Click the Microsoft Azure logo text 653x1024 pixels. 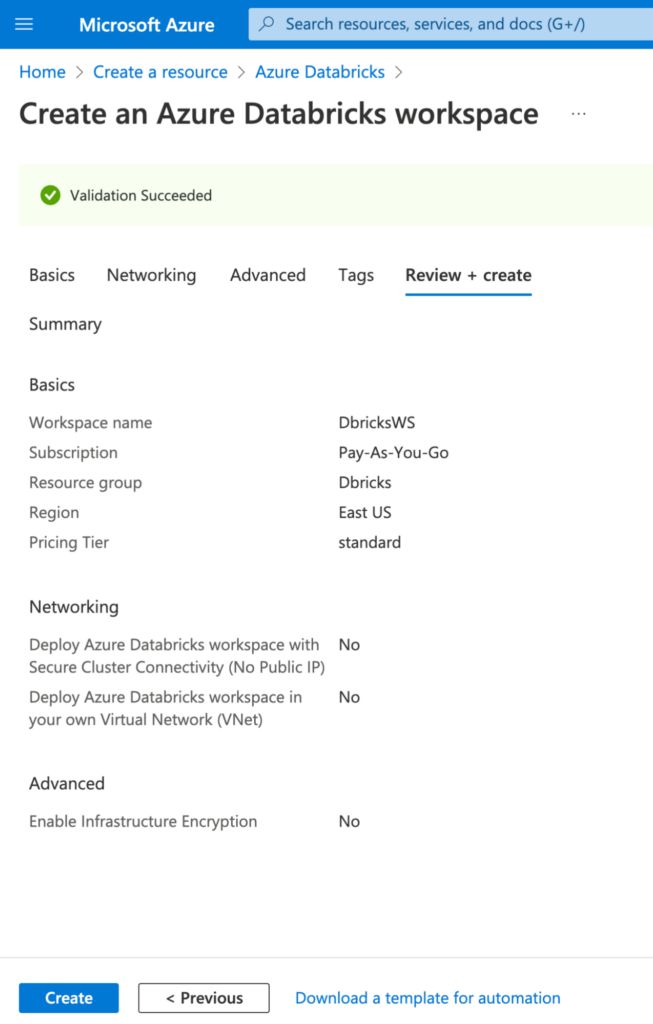pos(147,25)
